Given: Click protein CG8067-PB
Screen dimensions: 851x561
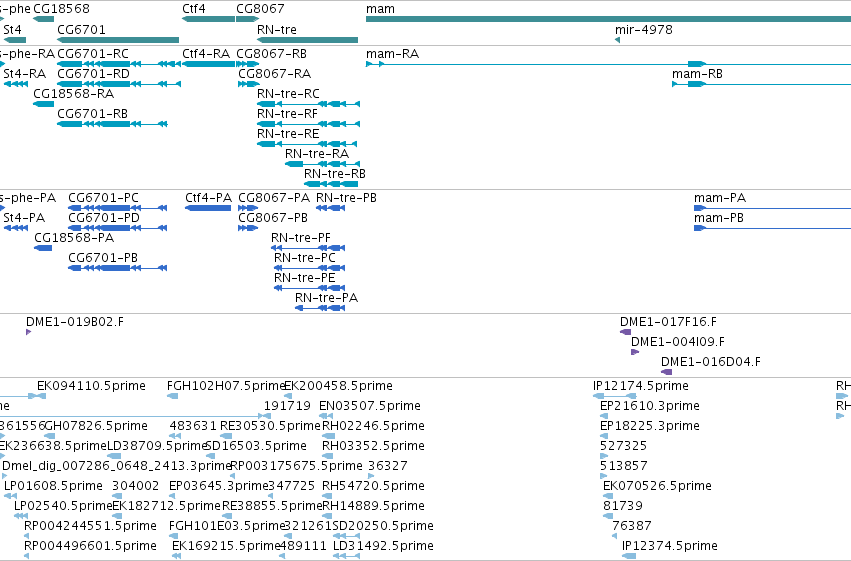Looking at the screenshot, I should [247, 228].
